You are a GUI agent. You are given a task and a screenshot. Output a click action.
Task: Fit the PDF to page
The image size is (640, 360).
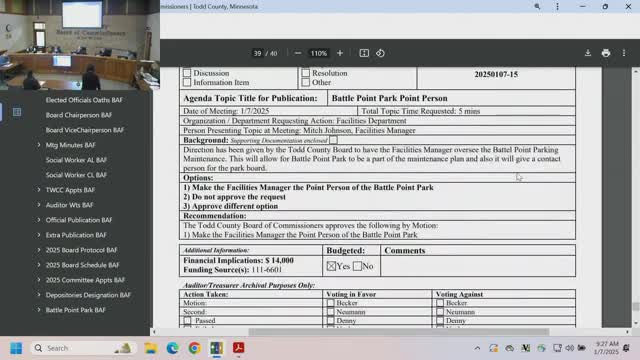tap(364, 53)
